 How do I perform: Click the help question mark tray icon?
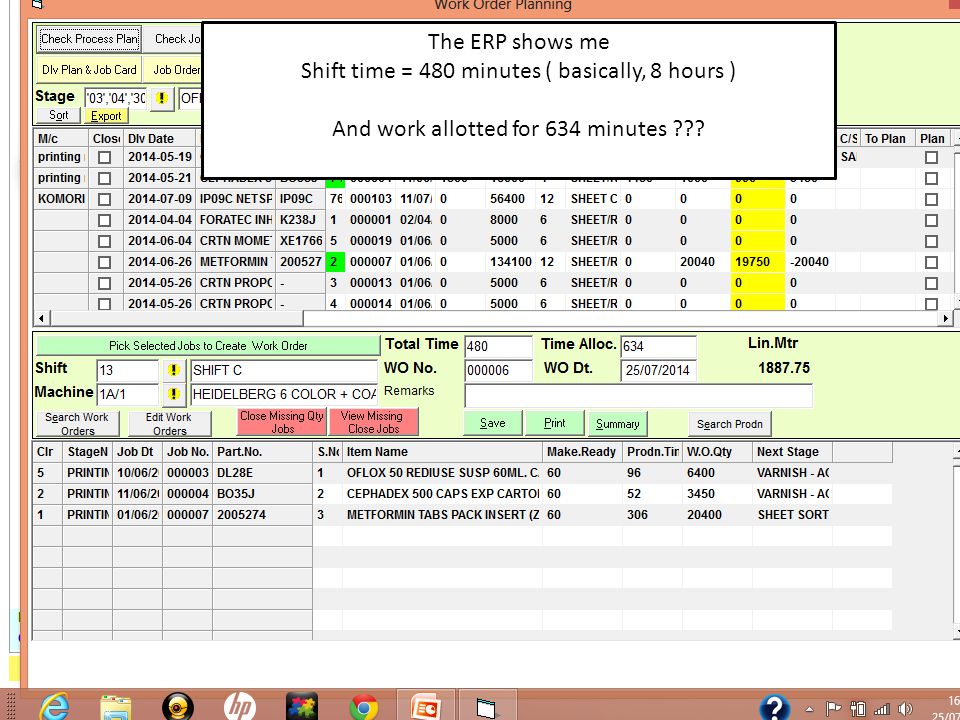[x=774, y=708]
